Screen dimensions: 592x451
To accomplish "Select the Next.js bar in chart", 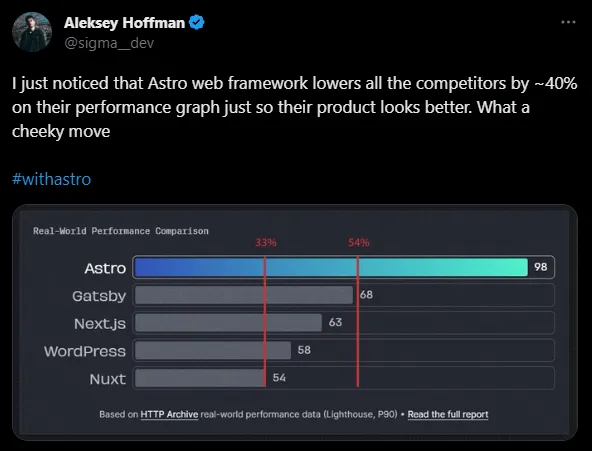I will tap(228, 323).
